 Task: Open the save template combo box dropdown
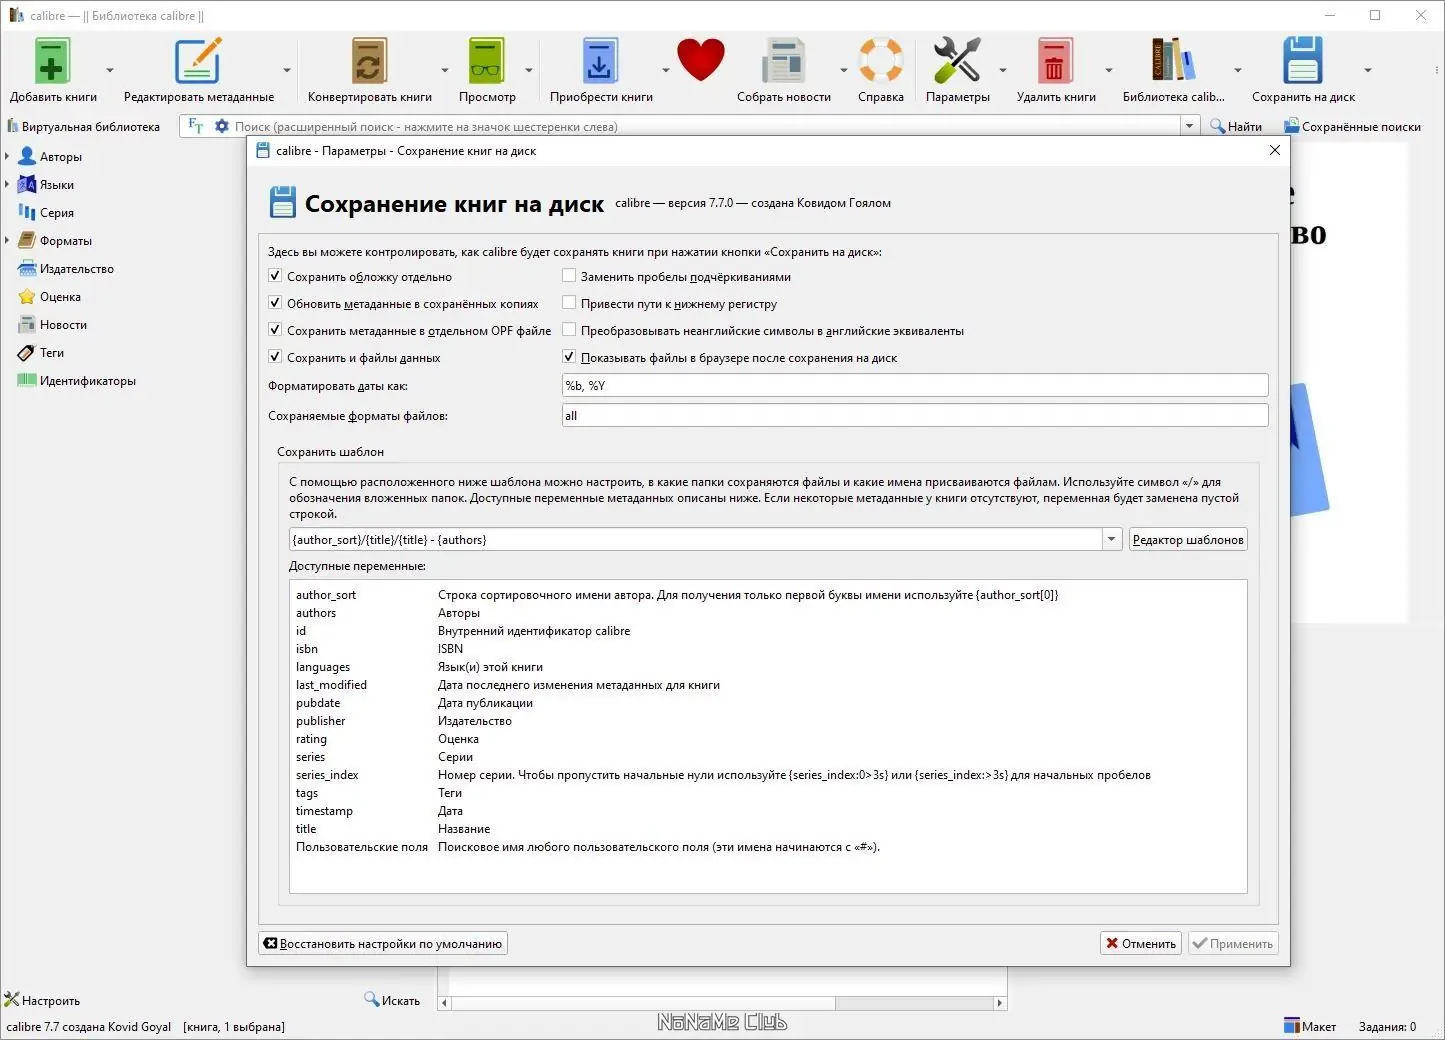[x=1111, y=540]
